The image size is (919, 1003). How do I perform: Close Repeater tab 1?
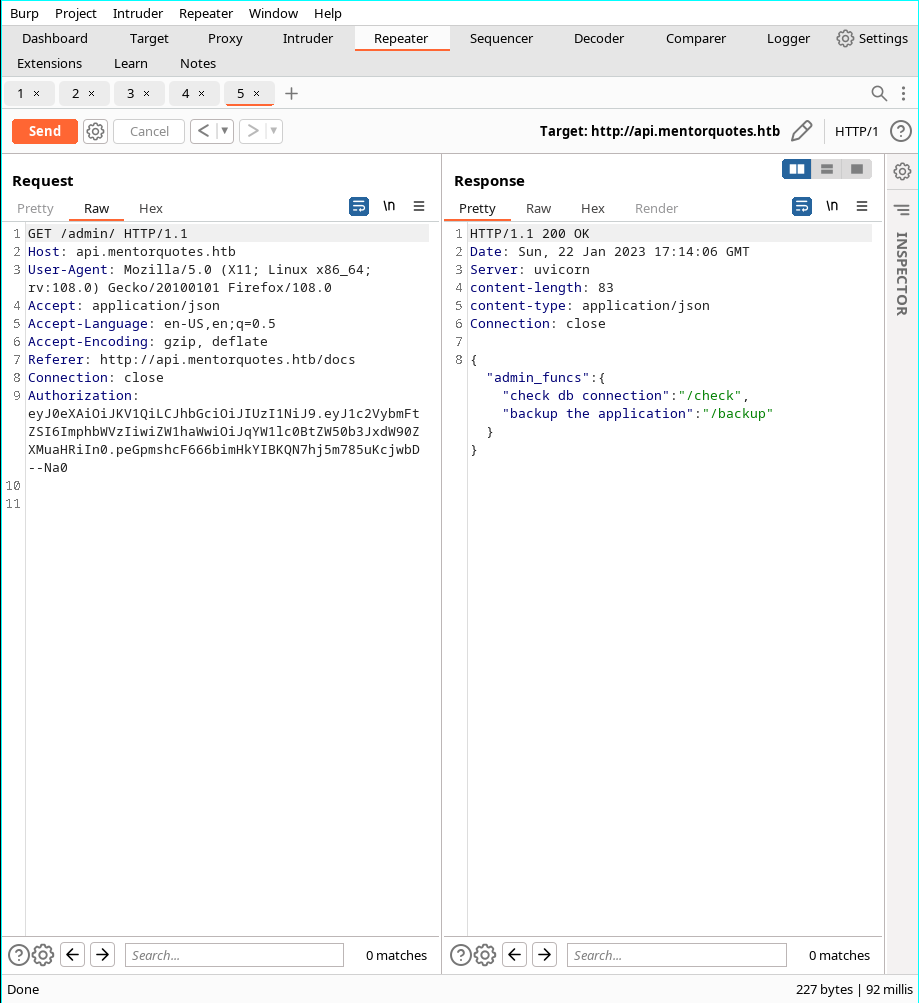(x=36, y=93)
